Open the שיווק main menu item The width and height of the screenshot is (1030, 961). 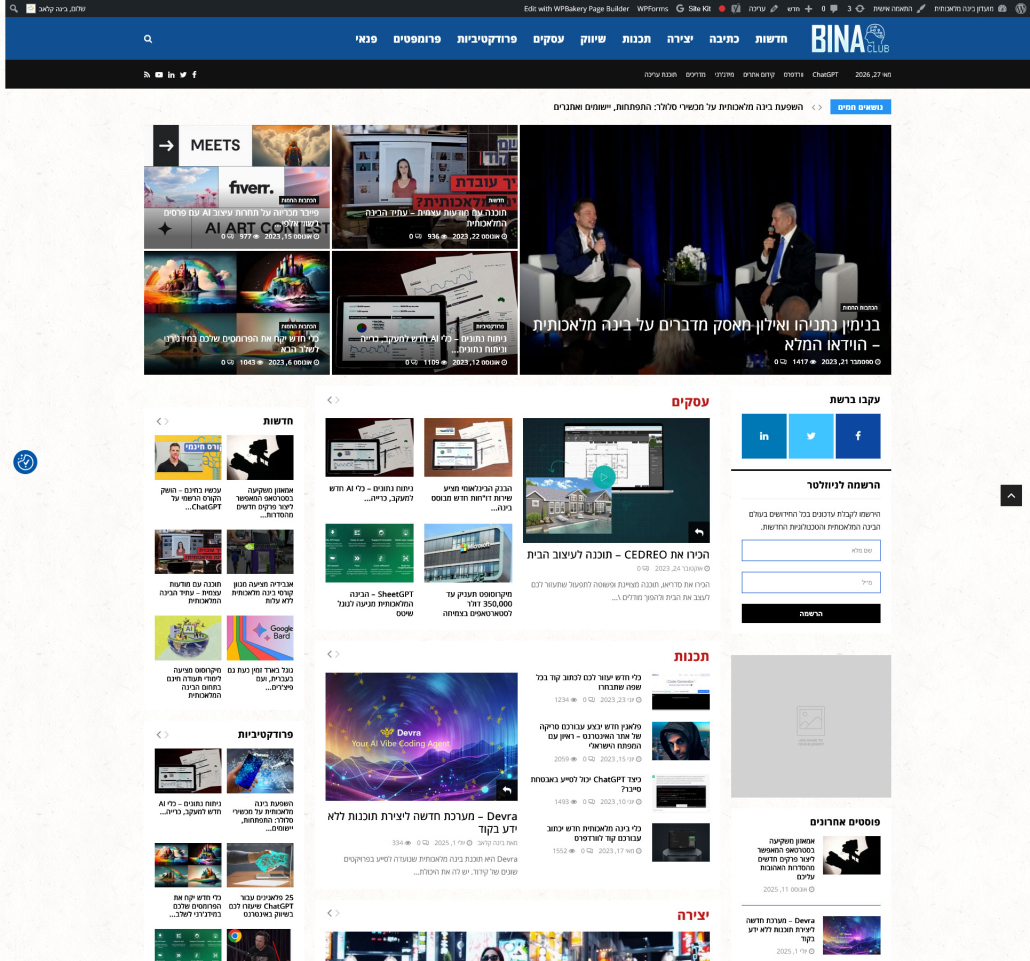tap(593, 39)
